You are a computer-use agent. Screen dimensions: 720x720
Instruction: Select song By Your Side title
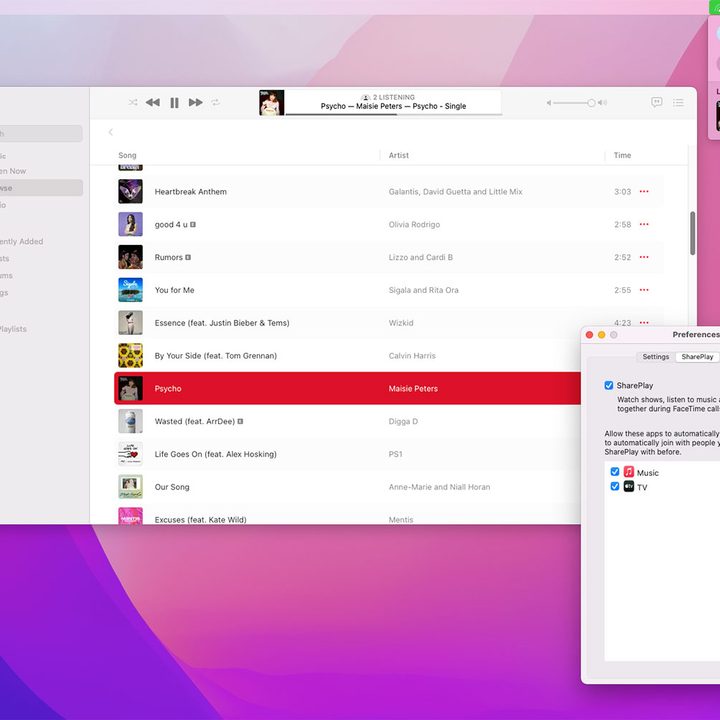pyautogui.click(x=216, y=356)
